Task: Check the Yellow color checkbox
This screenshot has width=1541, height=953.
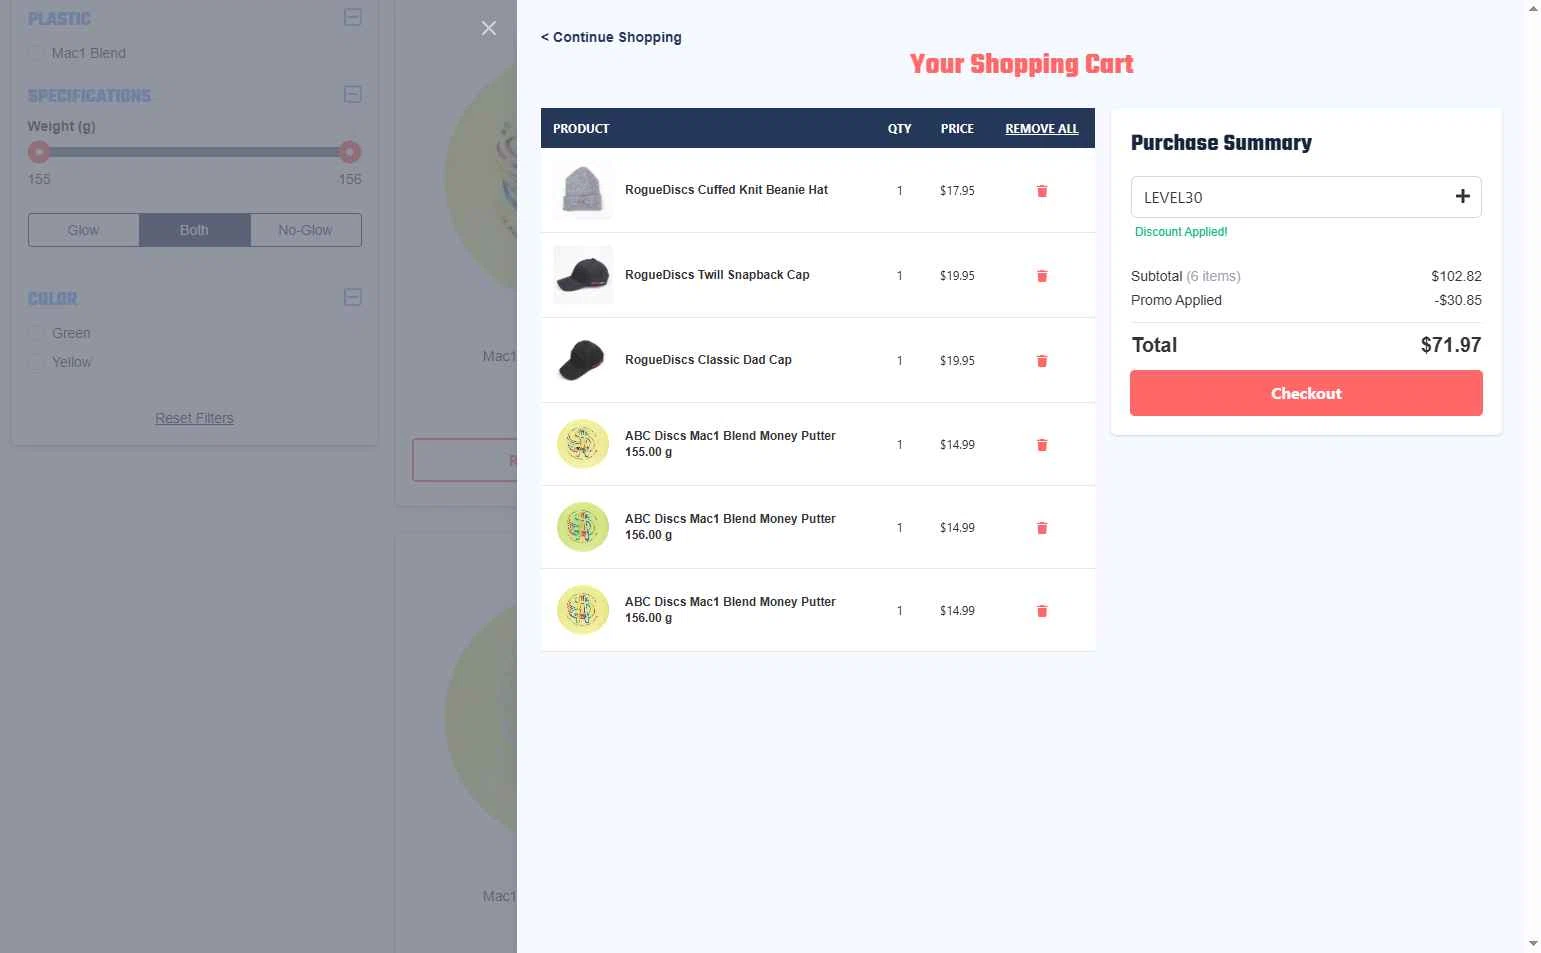Action: (36, 362)
